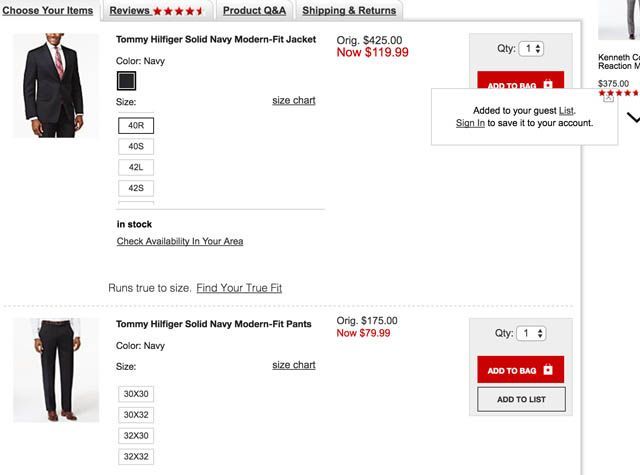Select the Navy color swatch for the jacket

tap(127, 81)
